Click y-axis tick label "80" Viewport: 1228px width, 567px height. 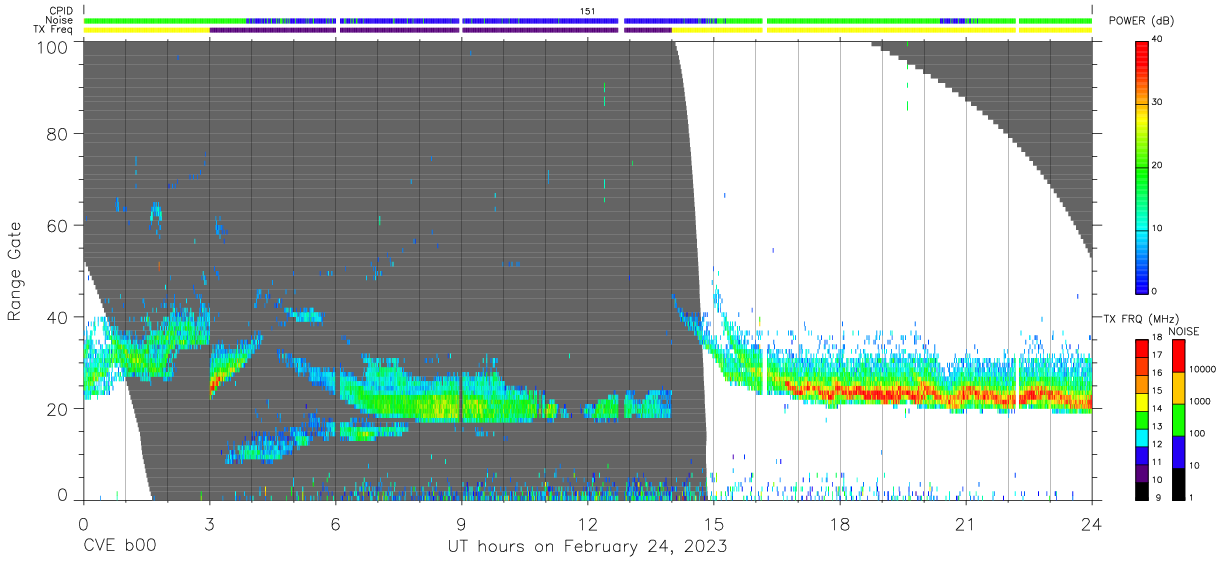tap(58, 134)
